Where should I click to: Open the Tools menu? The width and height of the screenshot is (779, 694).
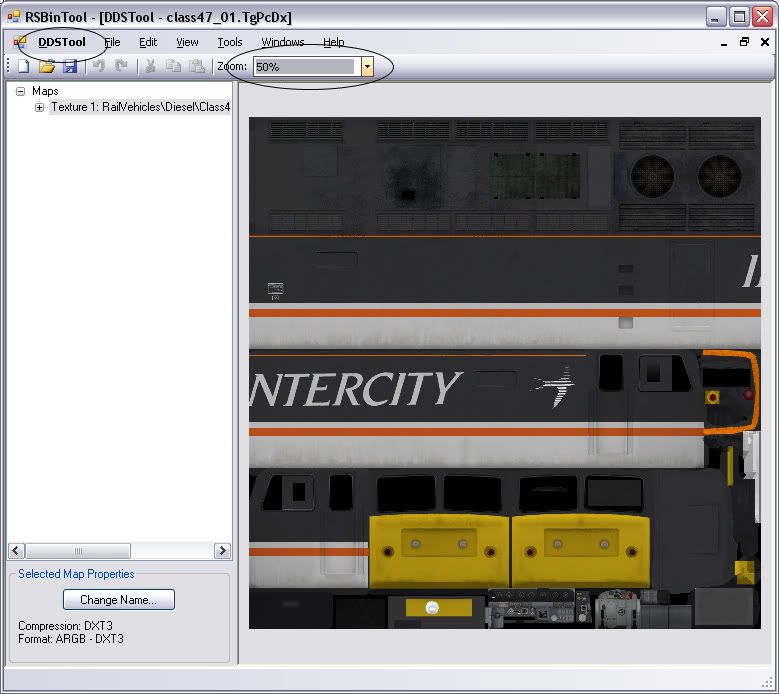[230, 42]
